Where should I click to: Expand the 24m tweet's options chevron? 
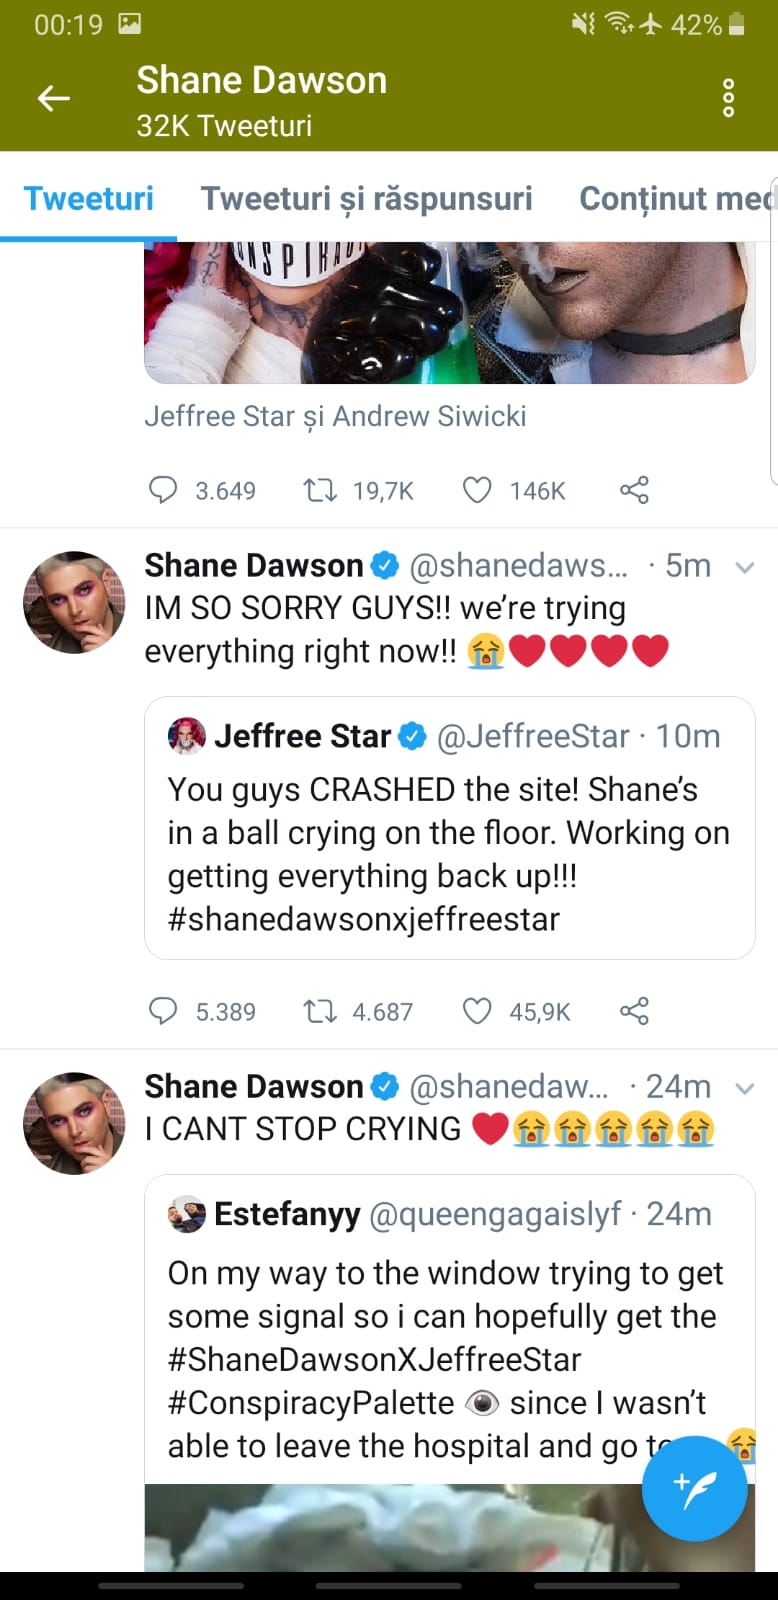coord(744,1087)
